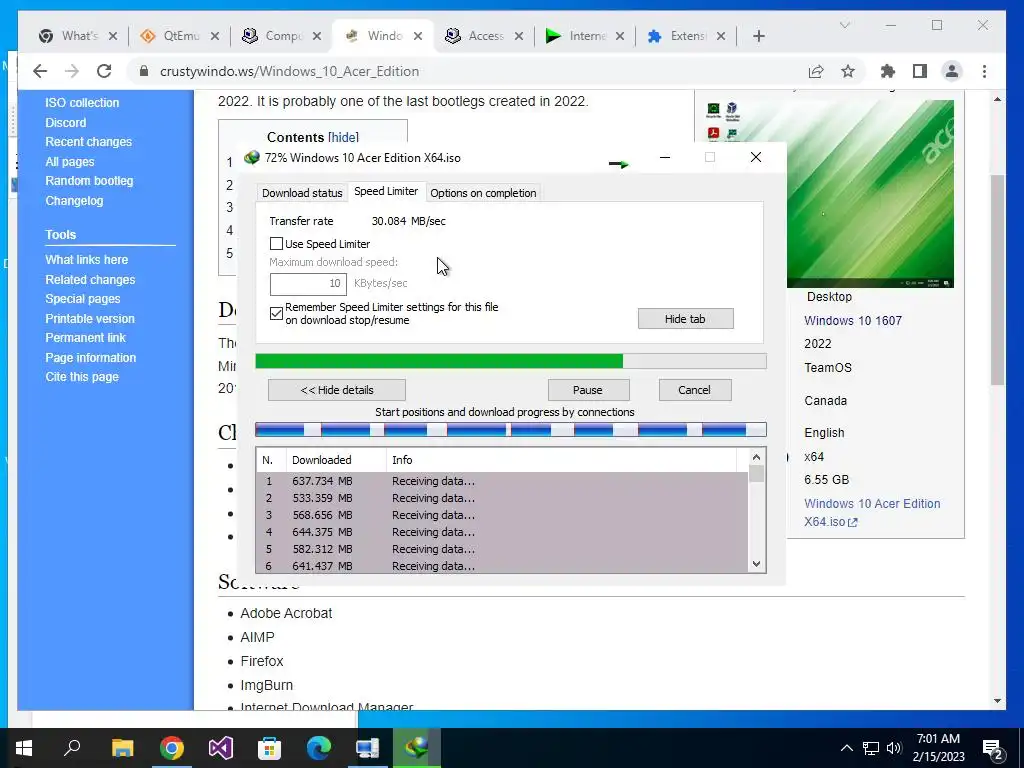Show hidden tray icons chevron
The width and height of the screenshot is (1024, 768).
[x=846, y=748]
